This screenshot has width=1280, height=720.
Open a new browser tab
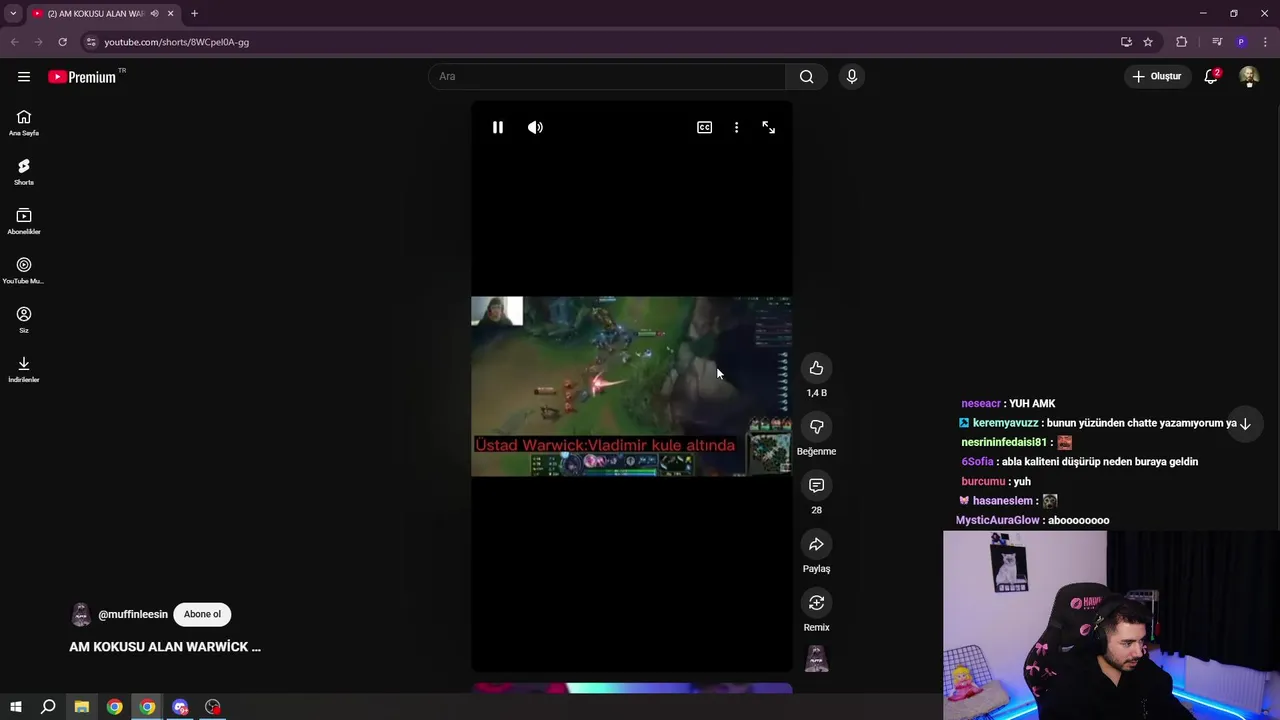click(194, 13)
